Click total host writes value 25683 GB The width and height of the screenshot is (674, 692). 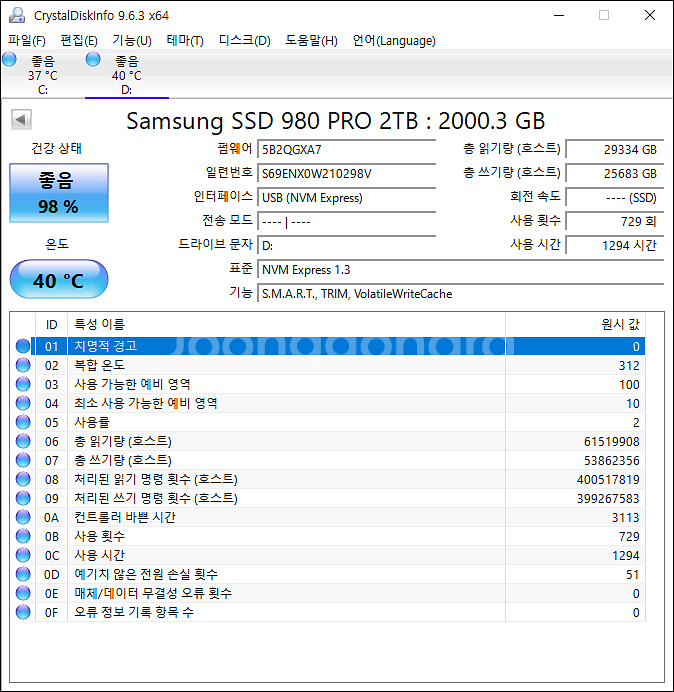tap(615, 173)
